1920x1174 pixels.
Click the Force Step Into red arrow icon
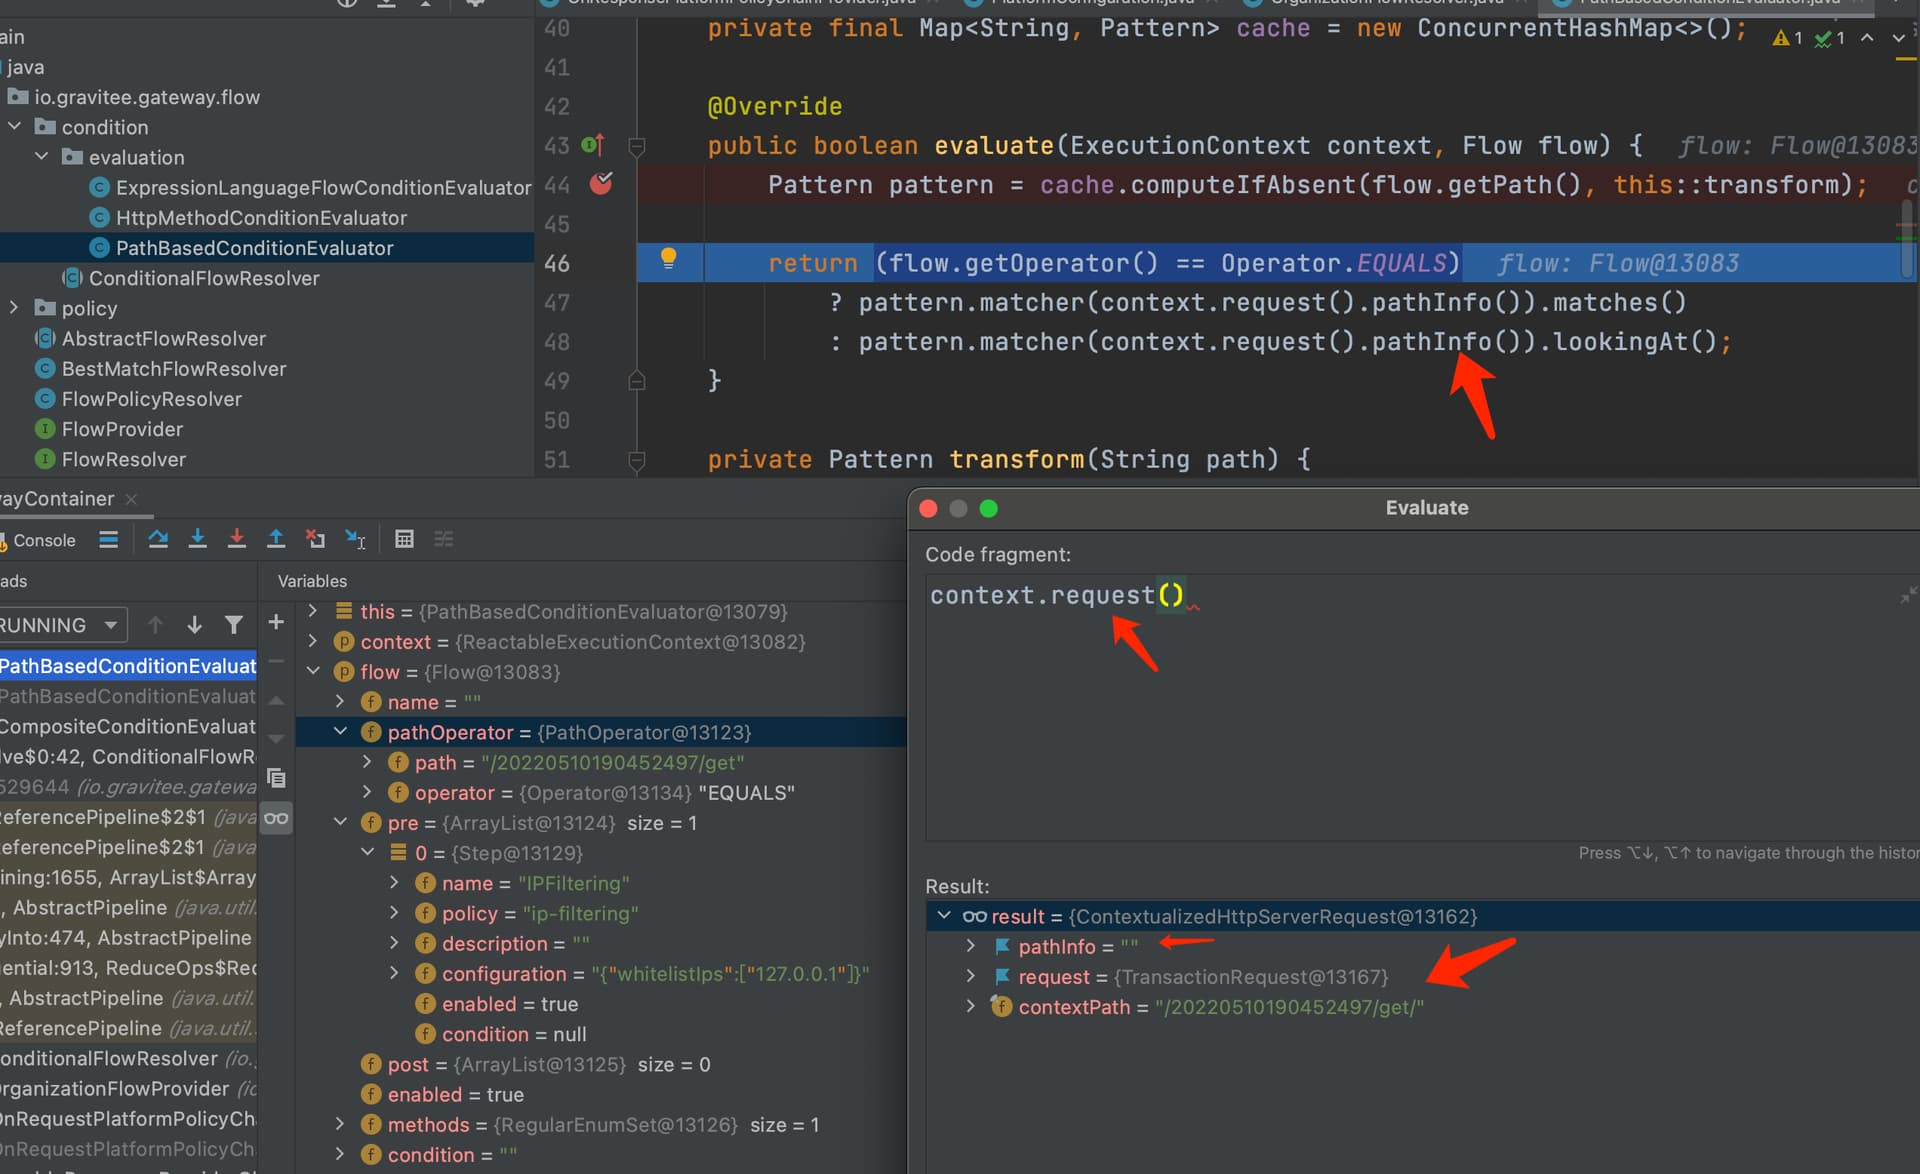pyautogui.click(x=237, y=540)
